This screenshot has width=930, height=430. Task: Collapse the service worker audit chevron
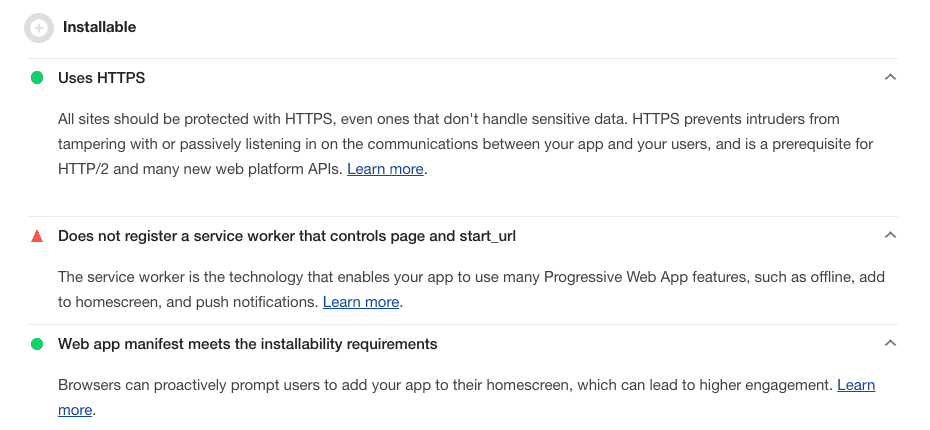tap(890, 235)
